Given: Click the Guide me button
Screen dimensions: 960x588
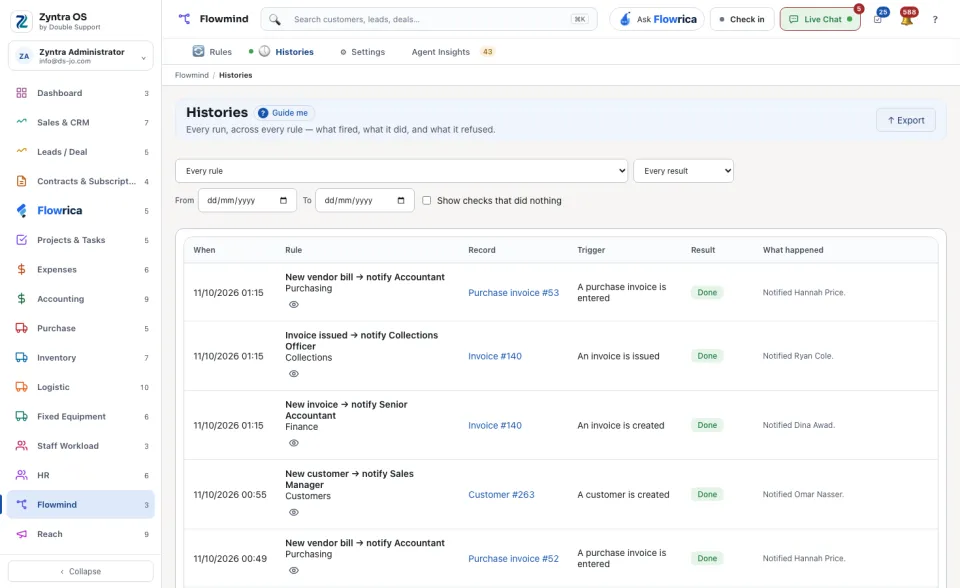Looking at the screenshot, I should point(284,113).
